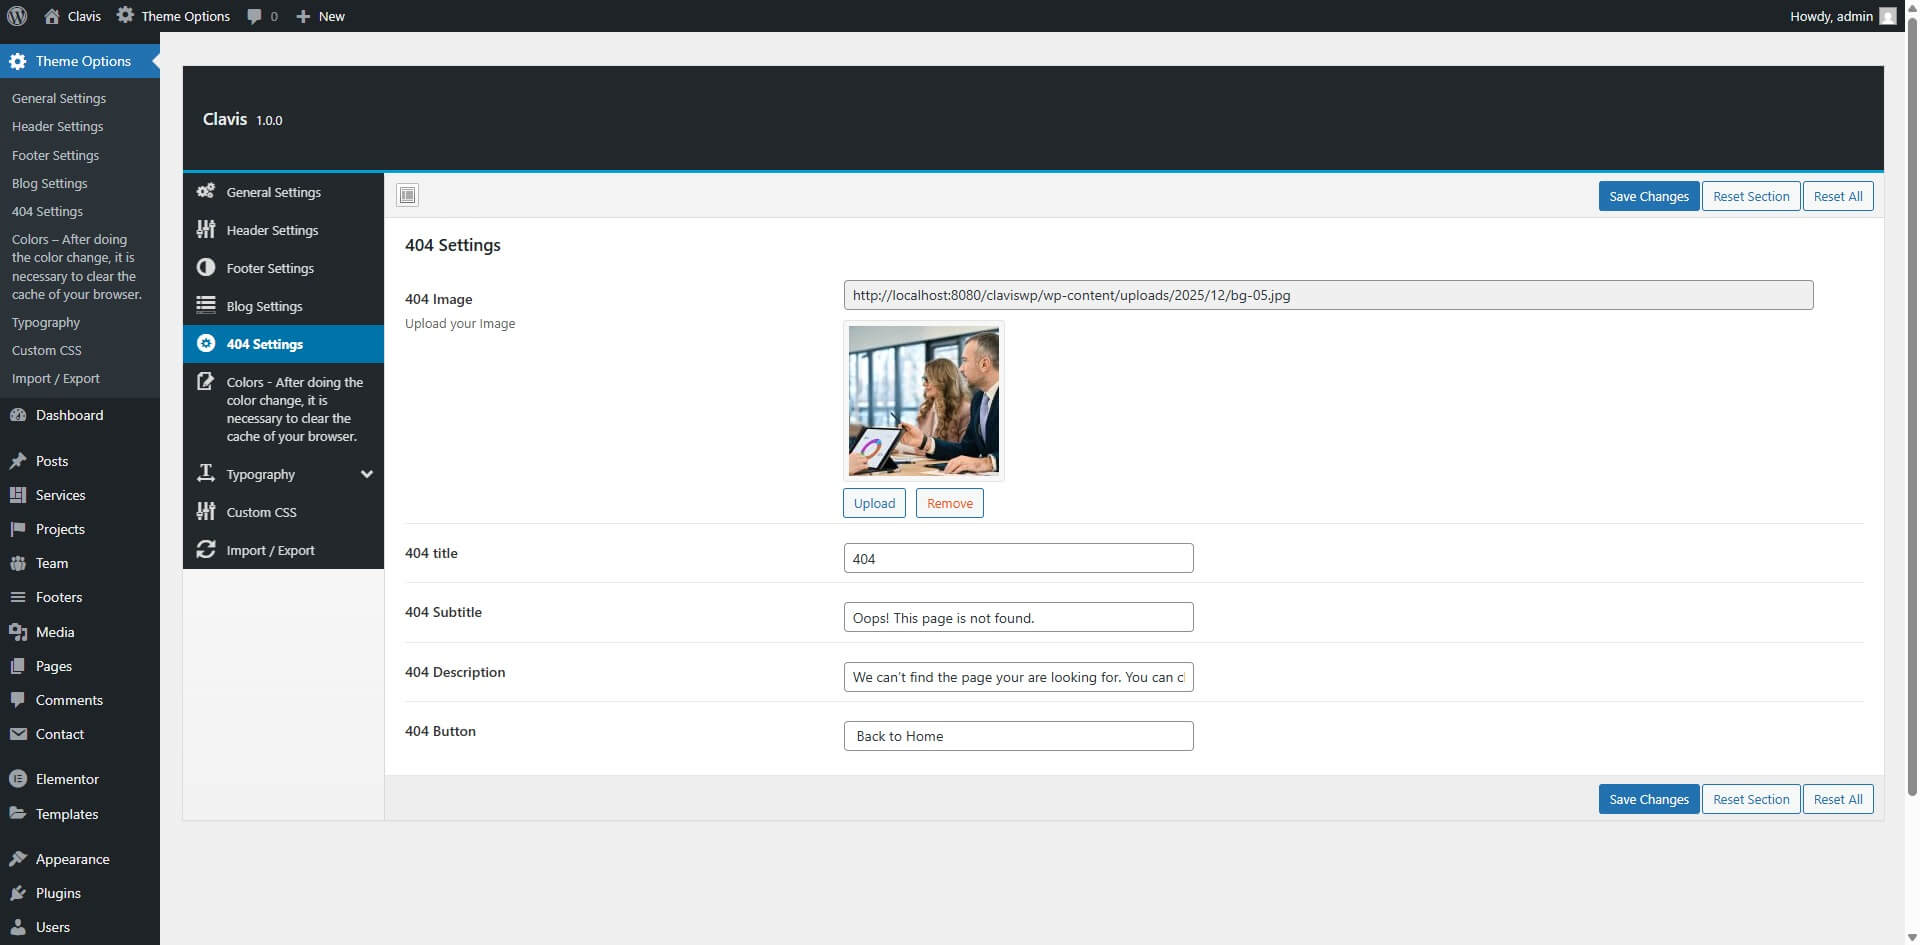Open the Elementor menu icon in sidebar
The height and width of the screenshot is (945, 1920).
coord(18,779)
